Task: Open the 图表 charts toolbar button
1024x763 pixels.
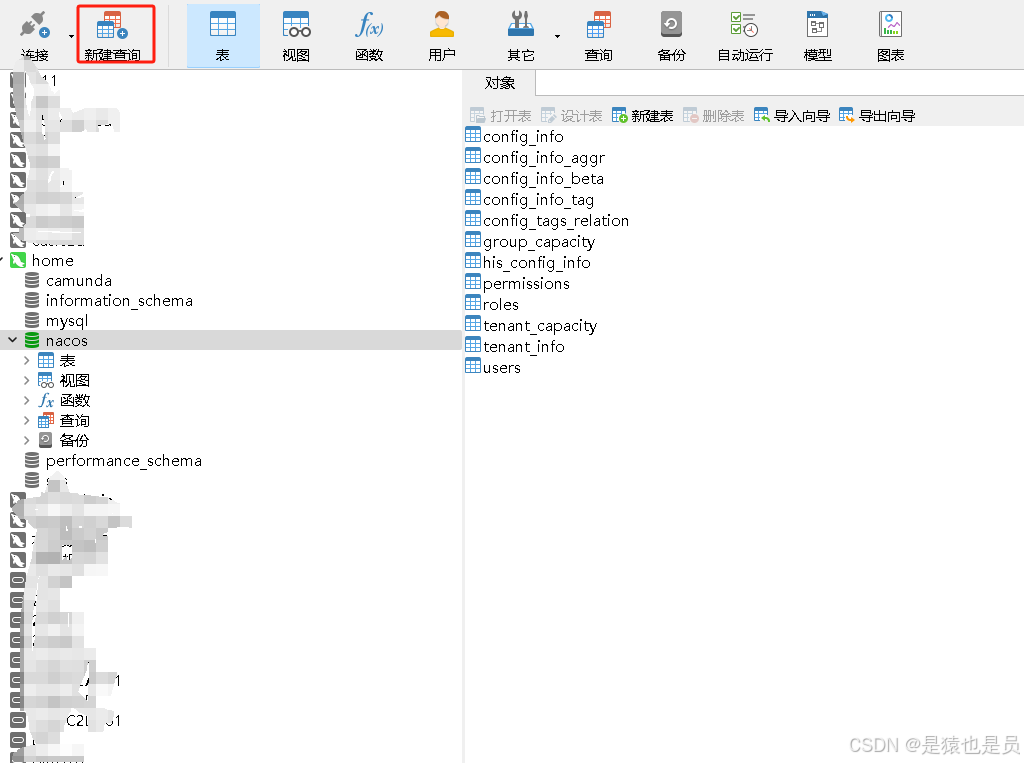Action: [891, 35]
